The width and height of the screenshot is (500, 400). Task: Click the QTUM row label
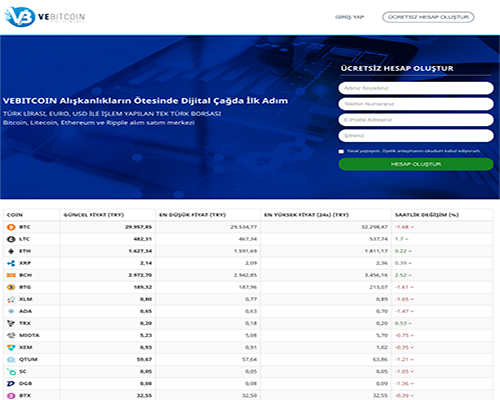(x=28, y=359)
